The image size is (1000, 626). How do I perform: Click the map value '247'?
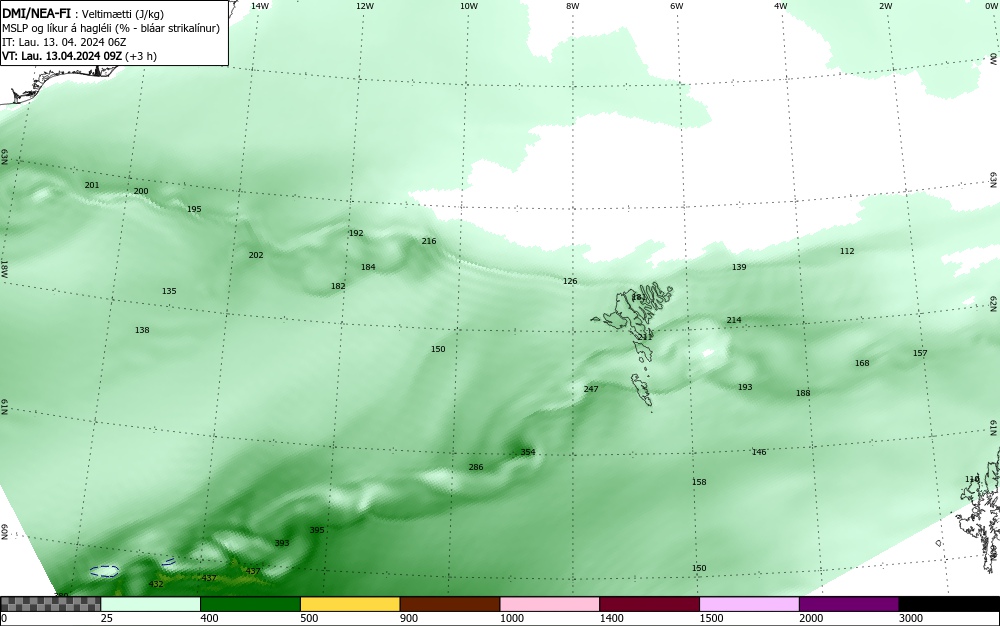point(591,388)
